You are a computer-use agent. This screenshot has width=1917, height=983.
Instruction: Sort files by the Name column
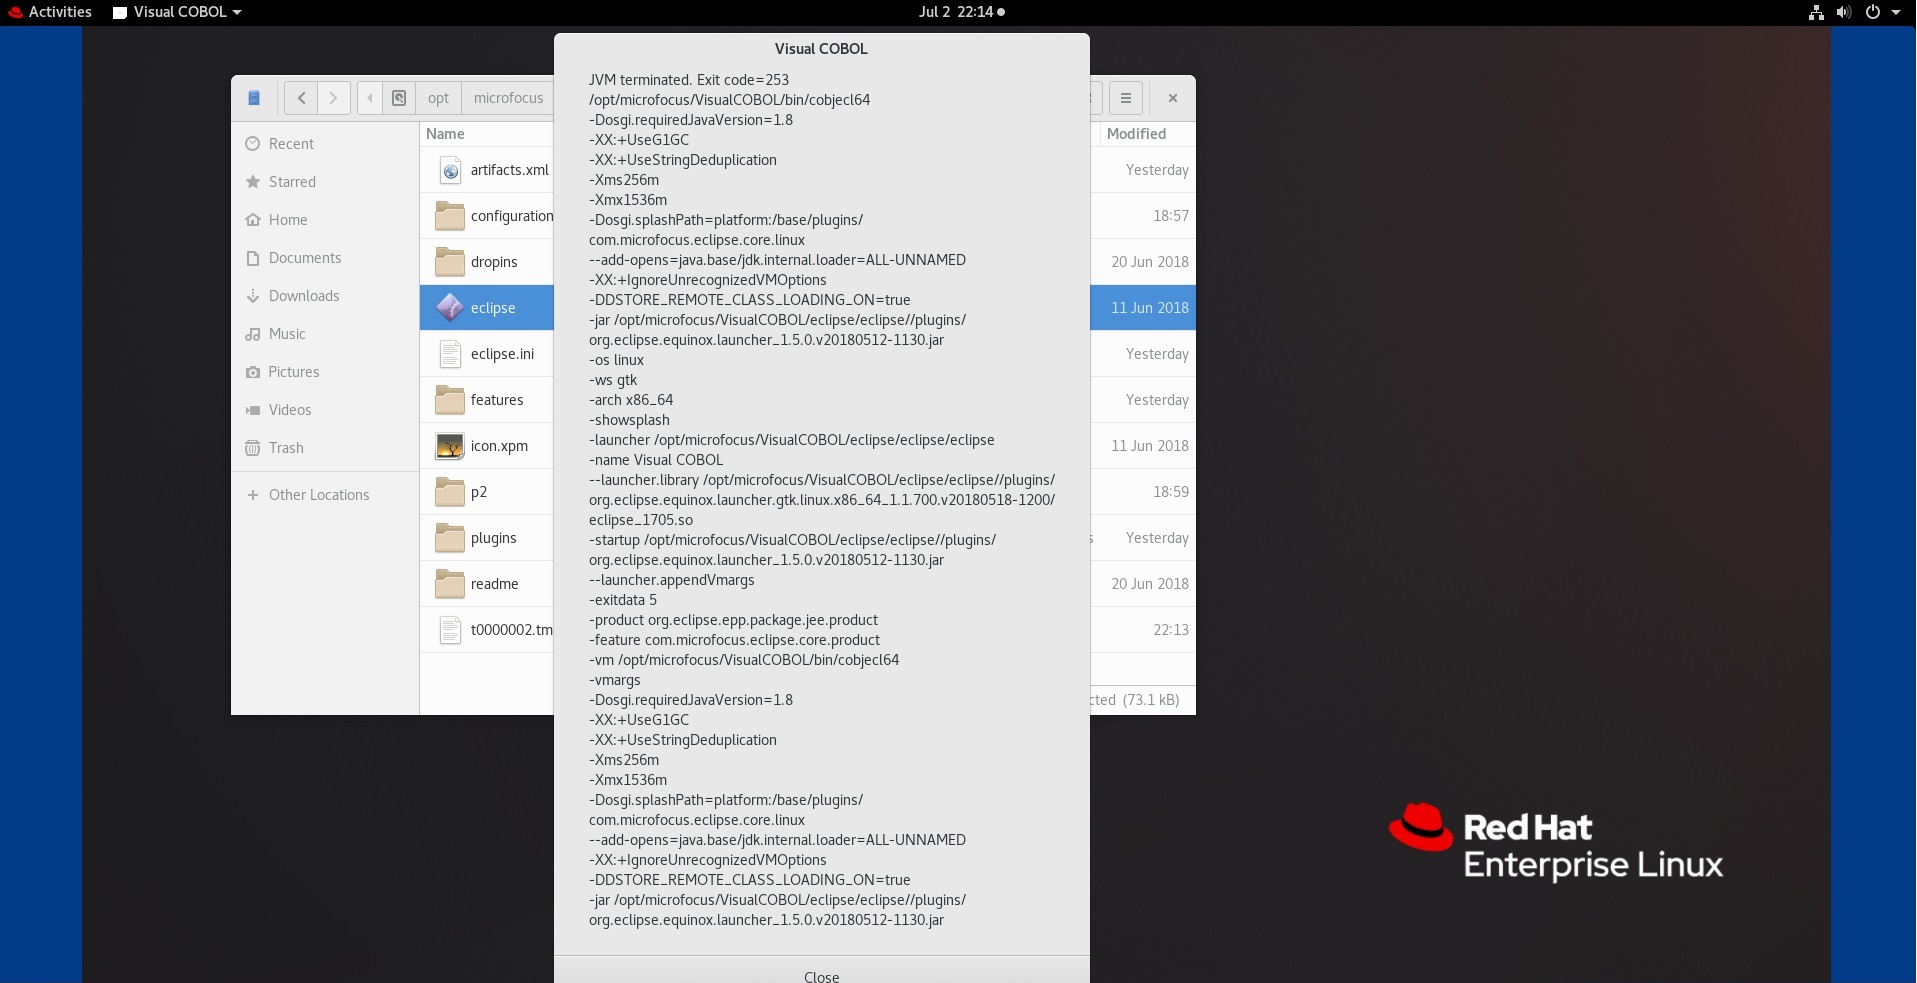(486, 134)
